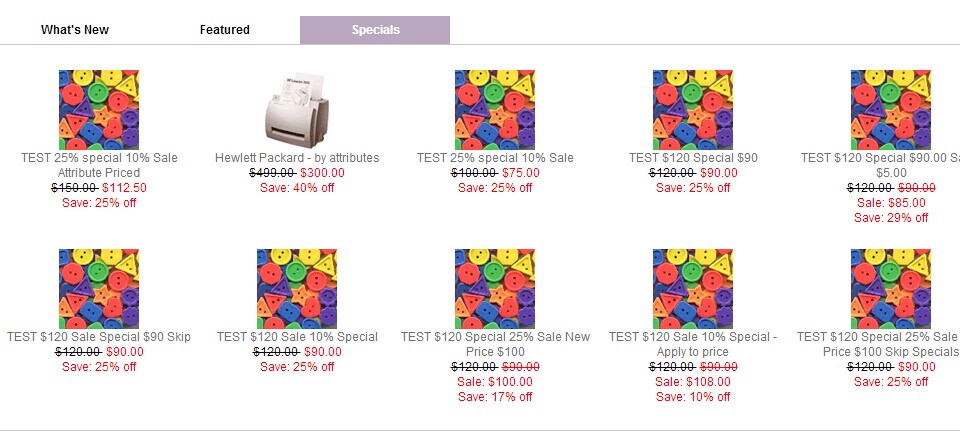The image size is (960, 432).
Task: Open Hewlett Packard - by attributes link
Action: tap(297, 158)
